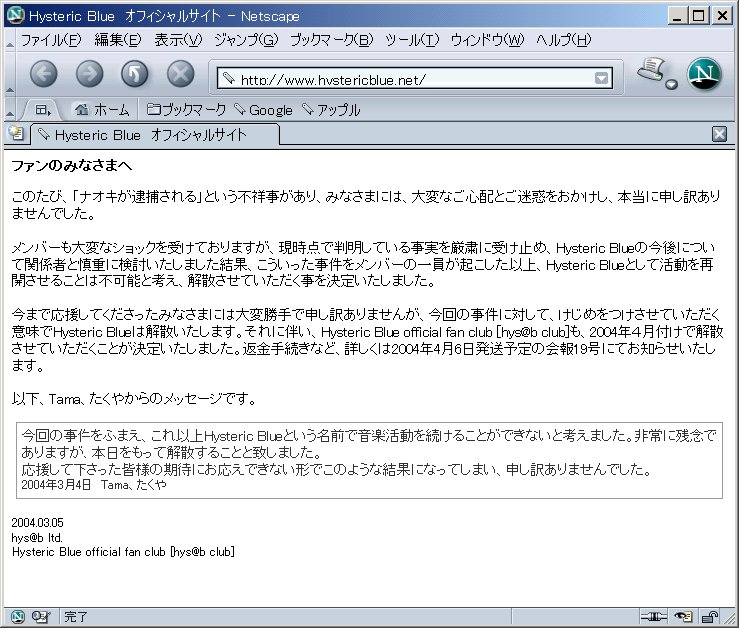
Task: Close the current tab with the X button
Action: [x=719, y=134]
